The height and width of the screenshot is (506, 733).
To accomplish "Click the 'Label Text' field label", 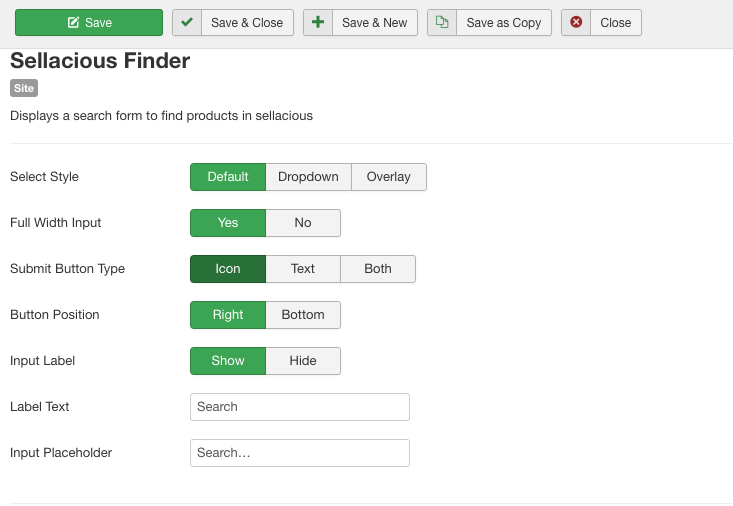I will pyautogui.click(x=40, y=407).
